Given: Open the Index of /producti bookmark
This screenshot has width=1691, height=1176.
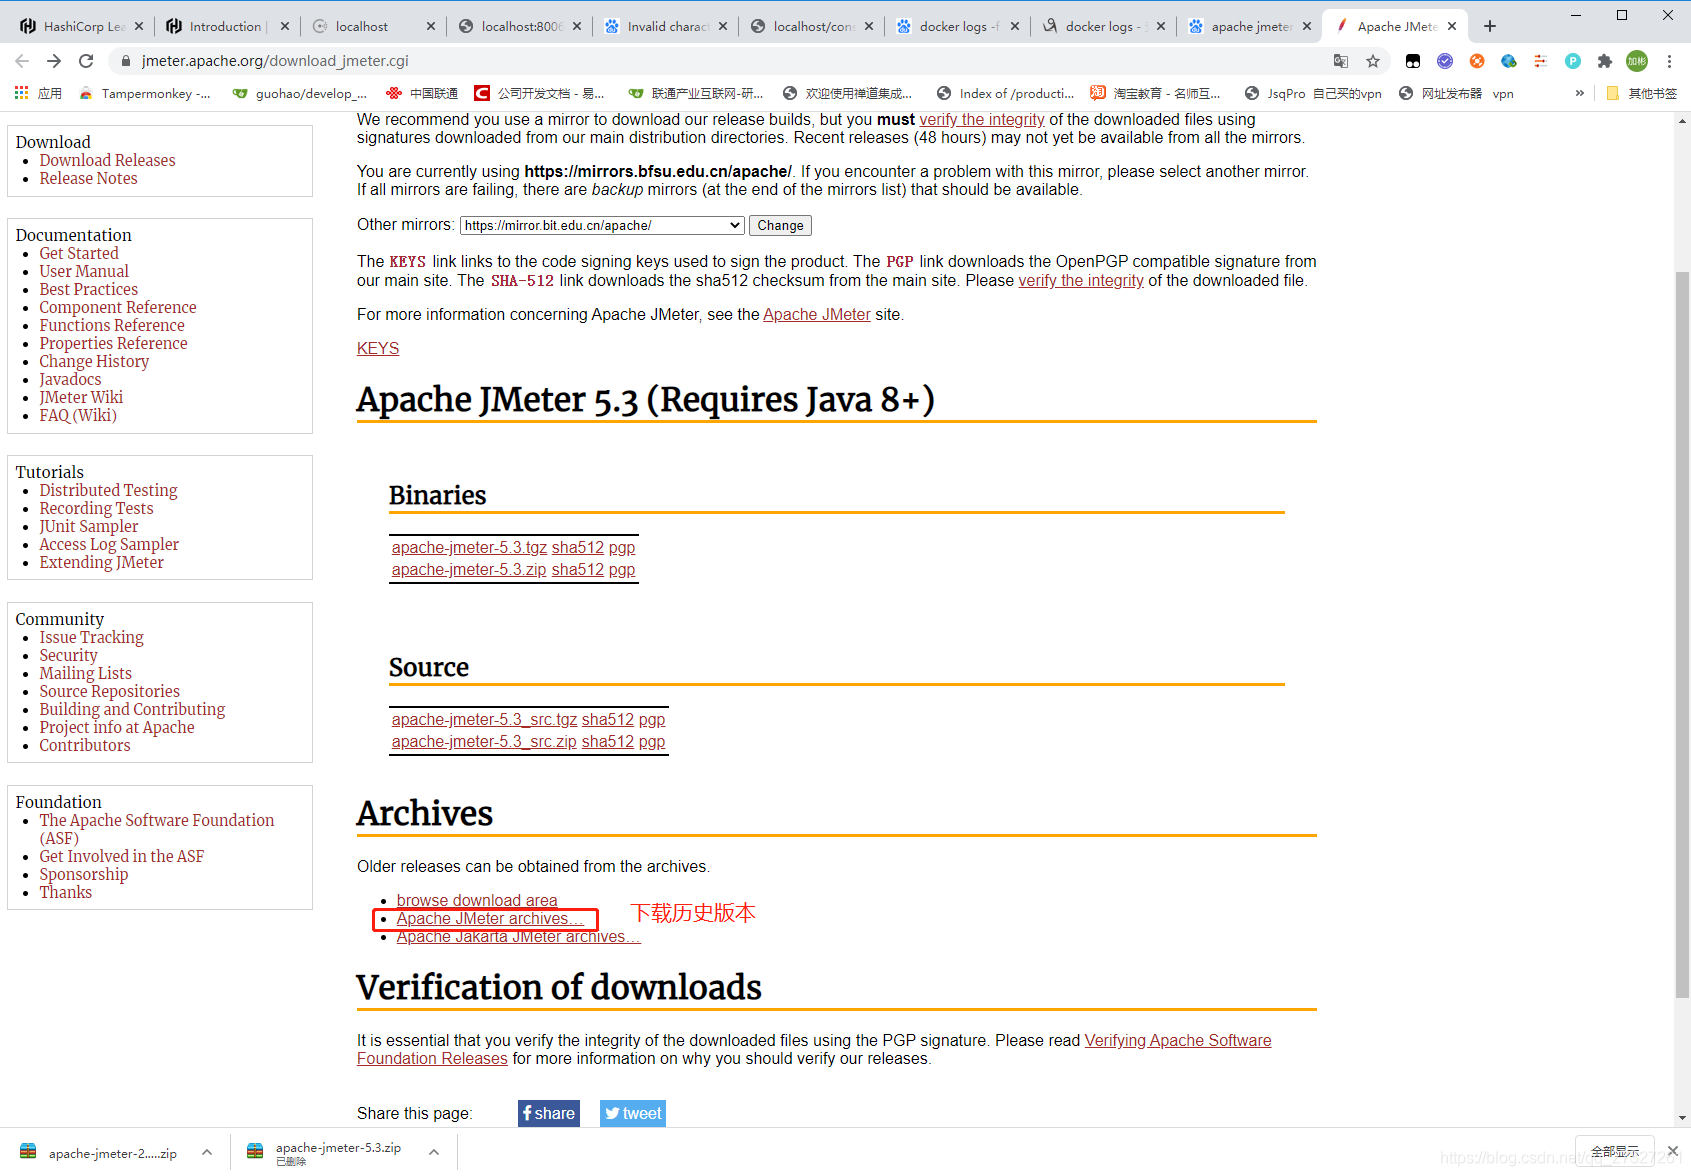Looking at the screenshot, I should point(1005,93).
